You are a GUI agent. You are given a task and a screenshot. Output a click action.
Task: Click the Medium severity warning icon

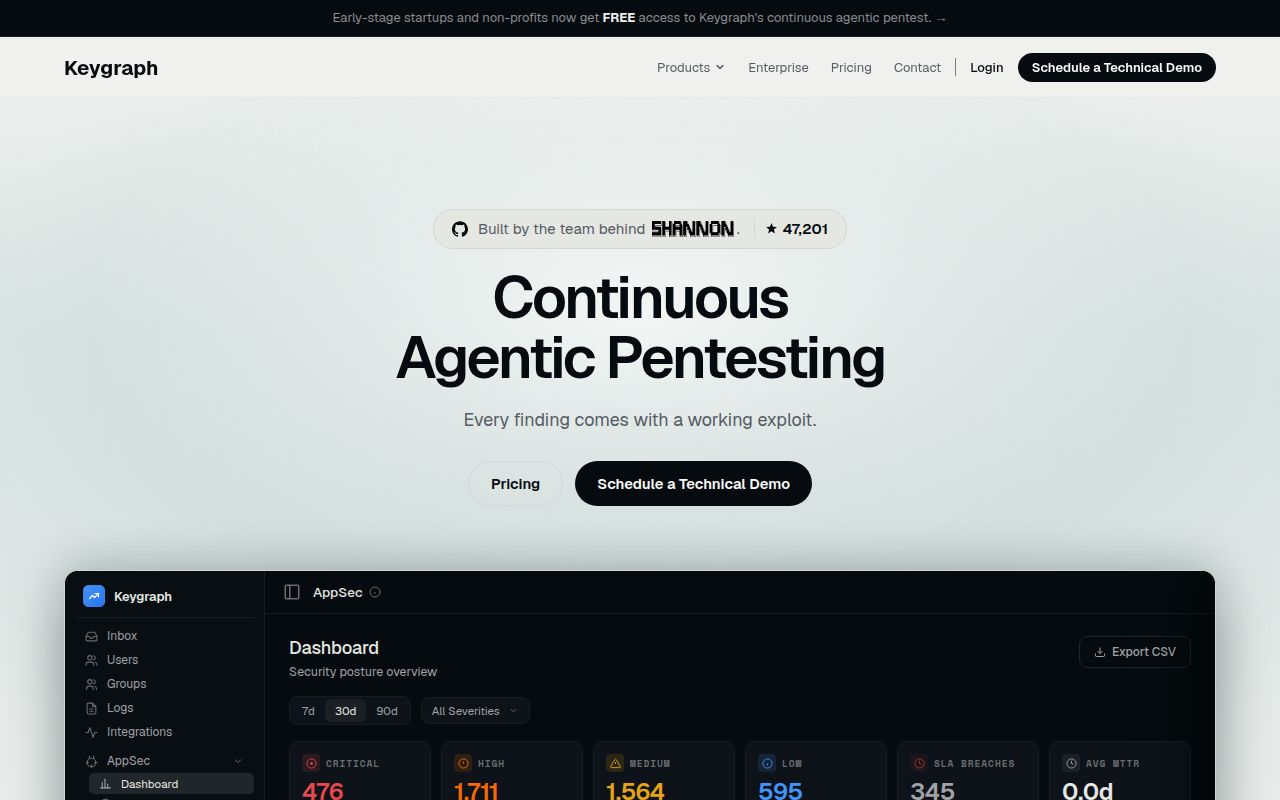[x=615, y=763]
